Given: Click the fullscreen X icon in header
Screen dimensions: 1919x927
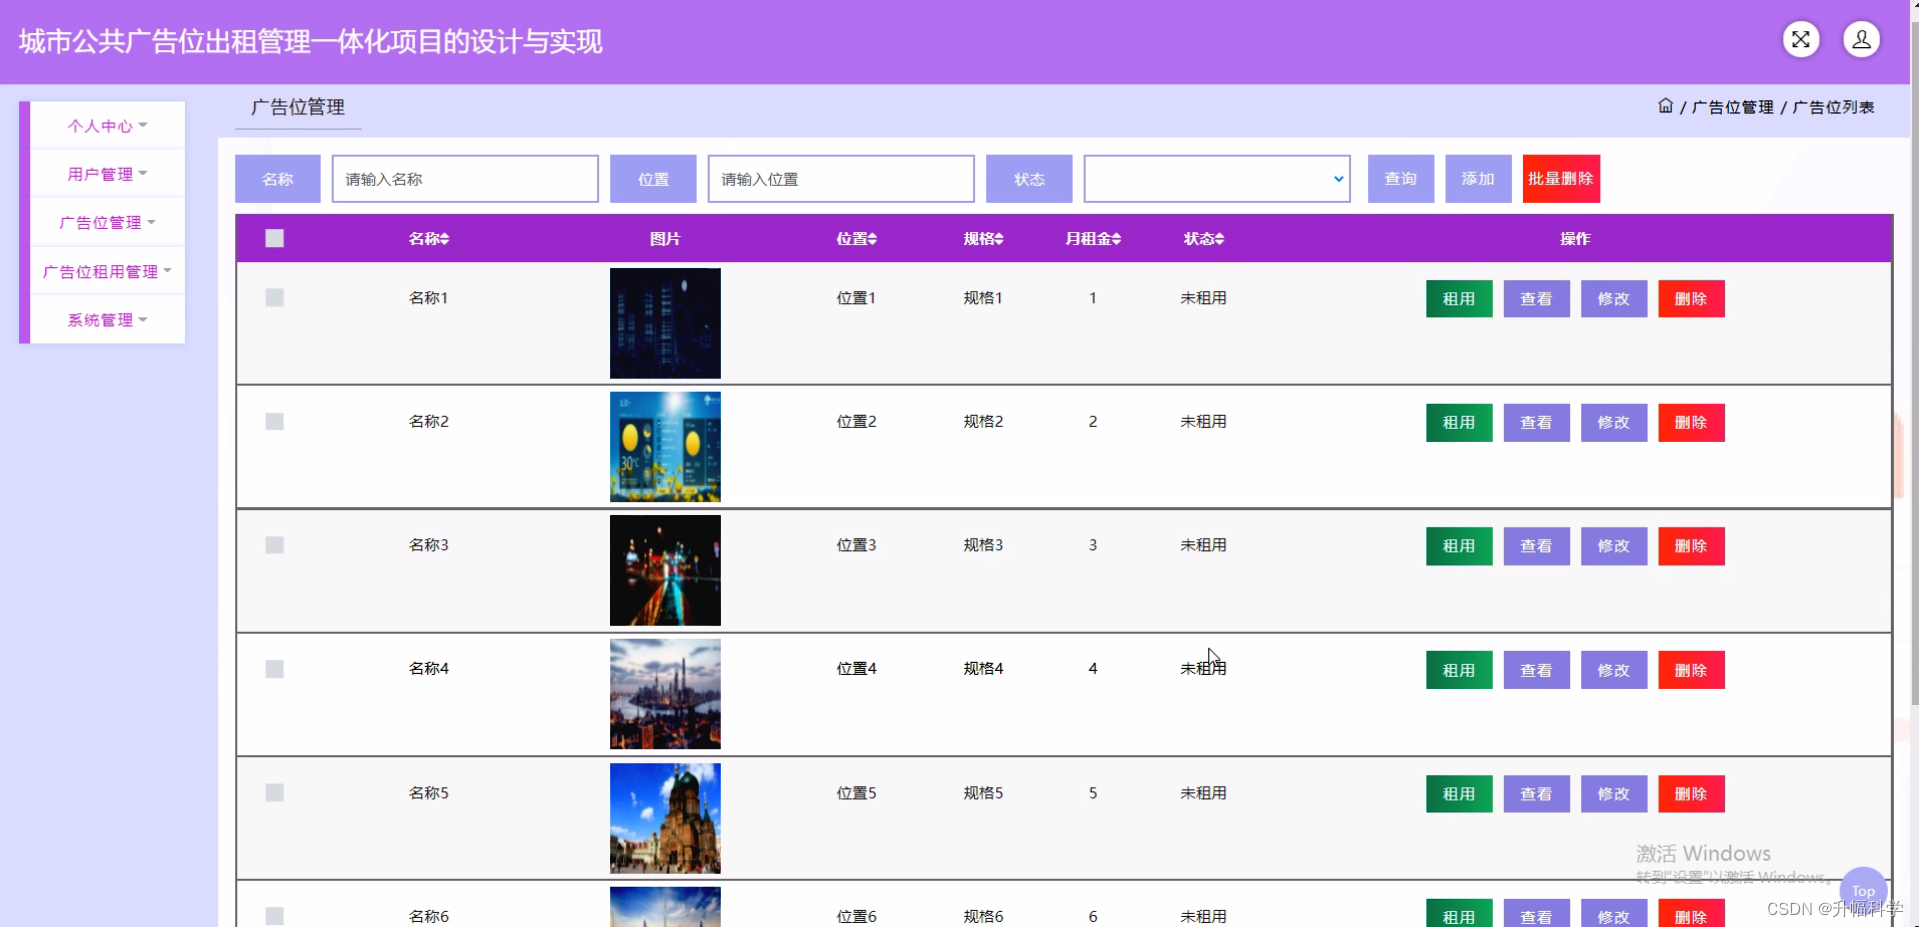Looking at the screenshot, I should point(1799,40).
